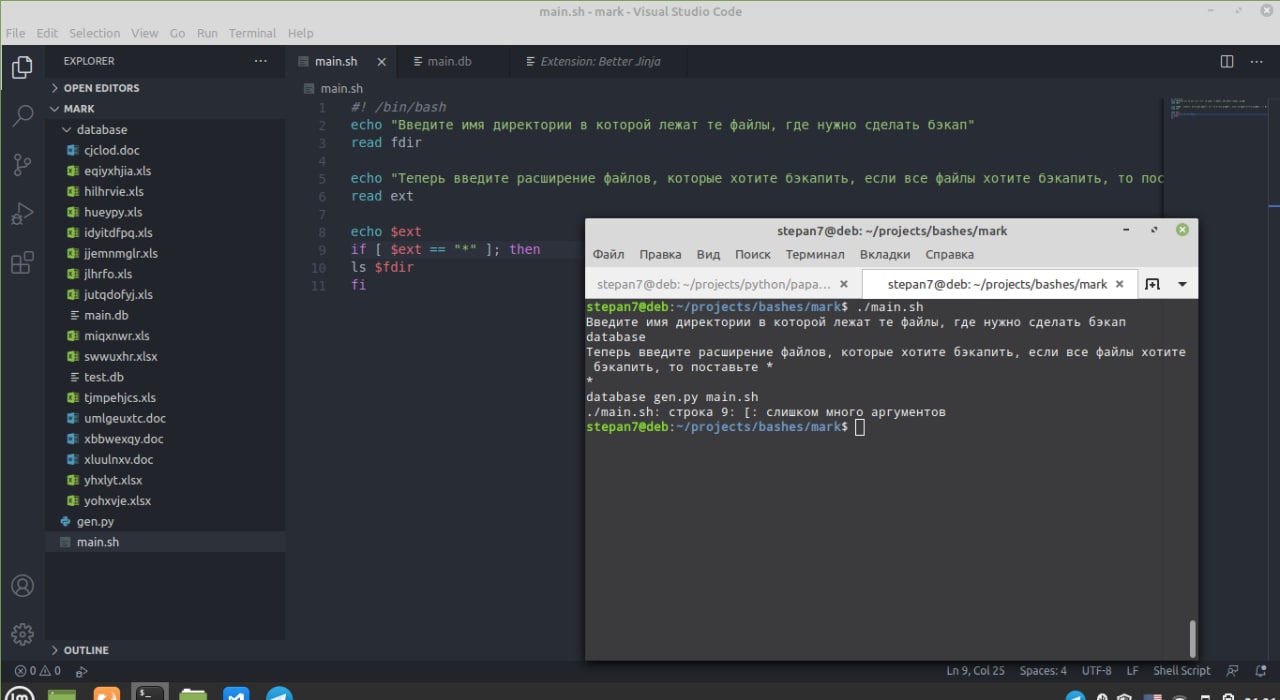
Task: Collapse the database folder
Action: (101, 130)
